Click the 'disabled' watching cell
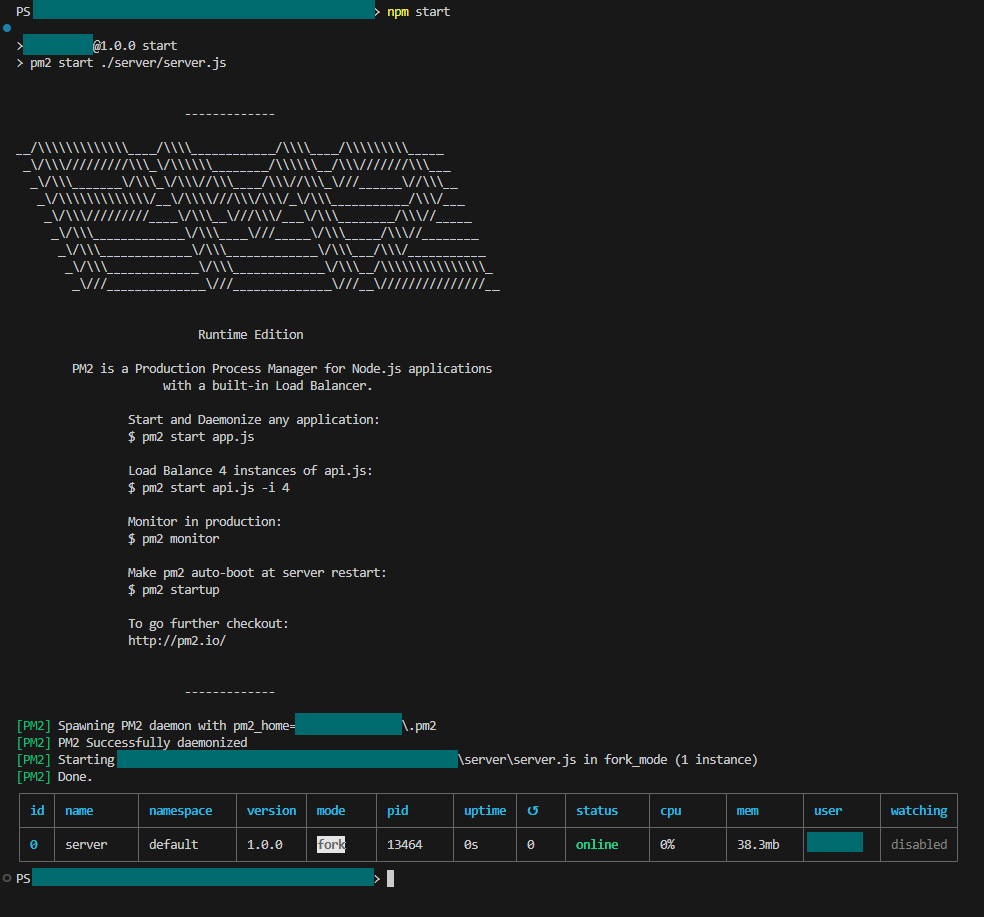The height and width of the screenshot is (917, 984). [x=919, y=845]
